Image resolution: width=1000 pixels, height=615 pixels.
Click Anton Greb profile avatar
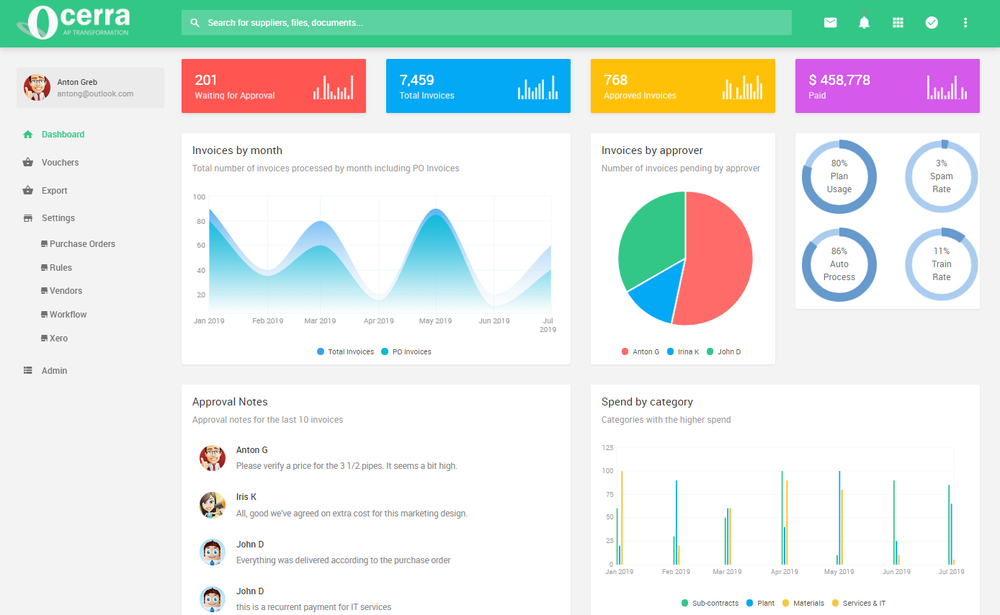coord(37,87)
